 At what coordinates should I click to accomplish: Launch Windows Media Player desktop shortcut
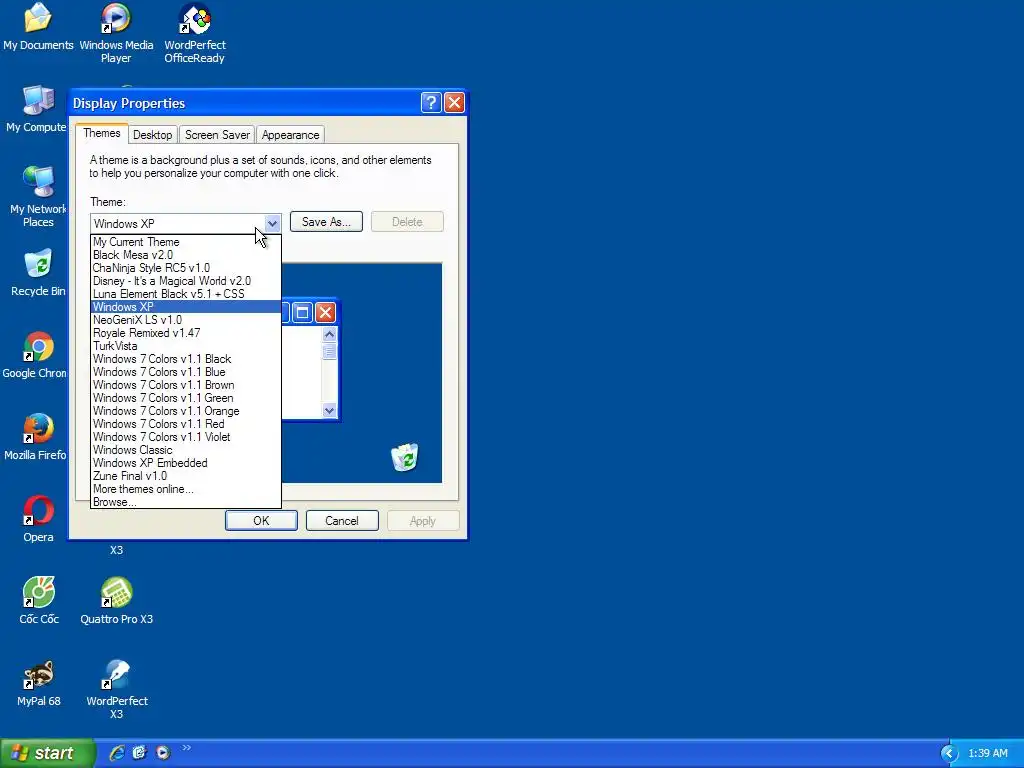[x=116, y=33]
